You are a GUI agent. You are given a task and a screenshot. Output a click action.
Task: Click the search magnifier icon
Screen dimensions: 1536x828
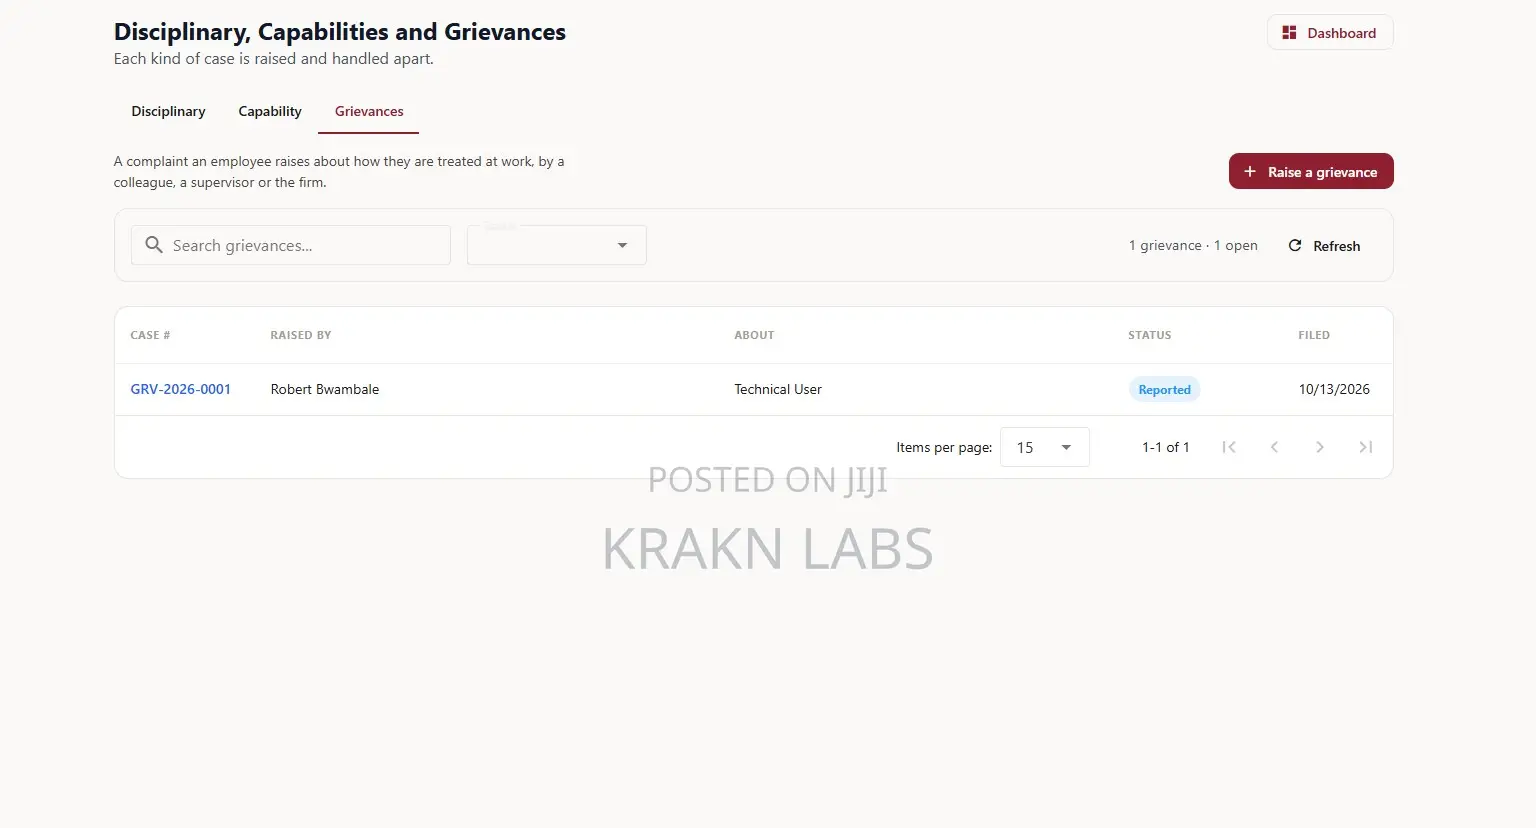154,245
